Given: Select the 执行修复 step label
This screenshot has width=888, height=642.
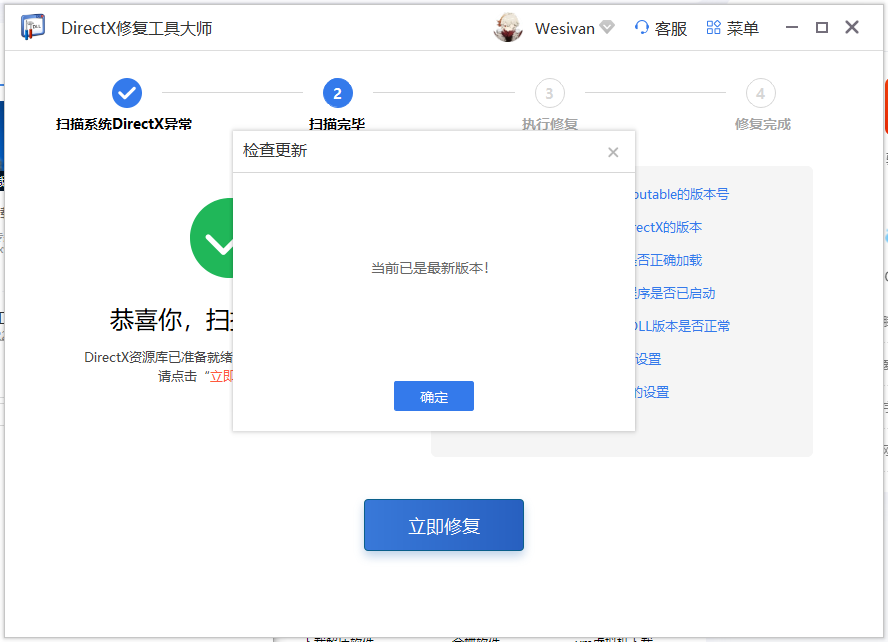Looking at the screenshot, I should [x=549, y=124].
